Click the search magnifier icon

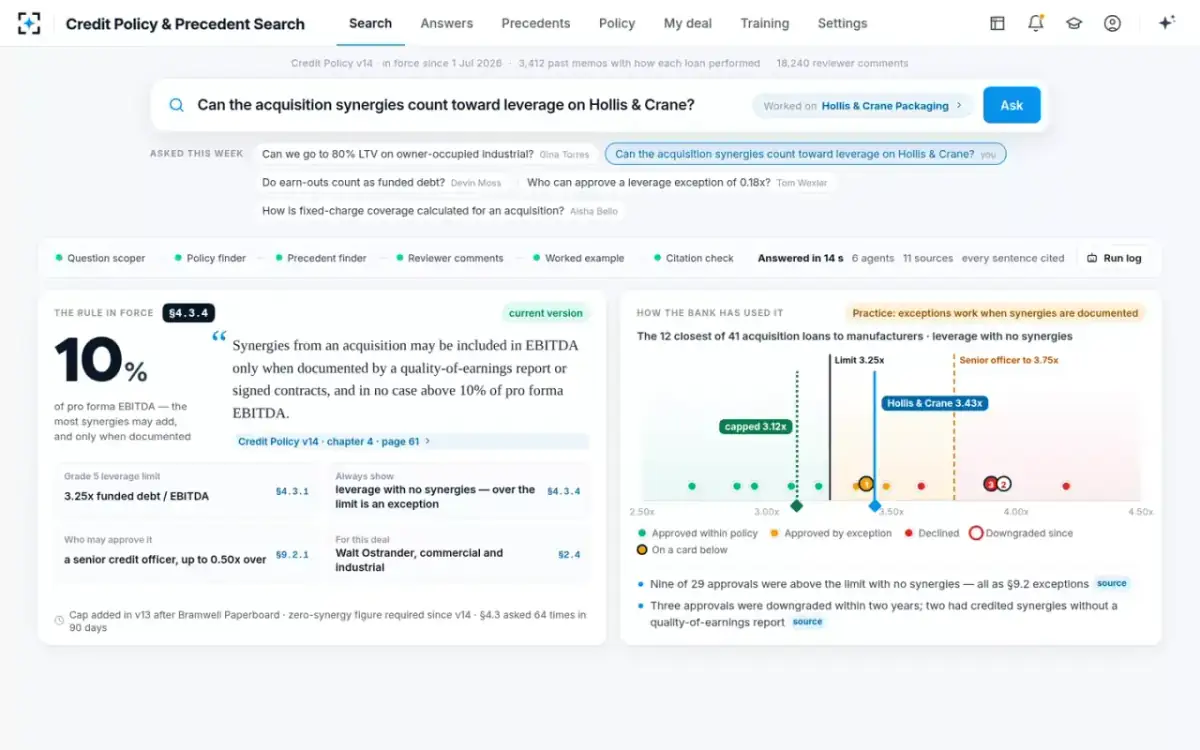[177, 105]
